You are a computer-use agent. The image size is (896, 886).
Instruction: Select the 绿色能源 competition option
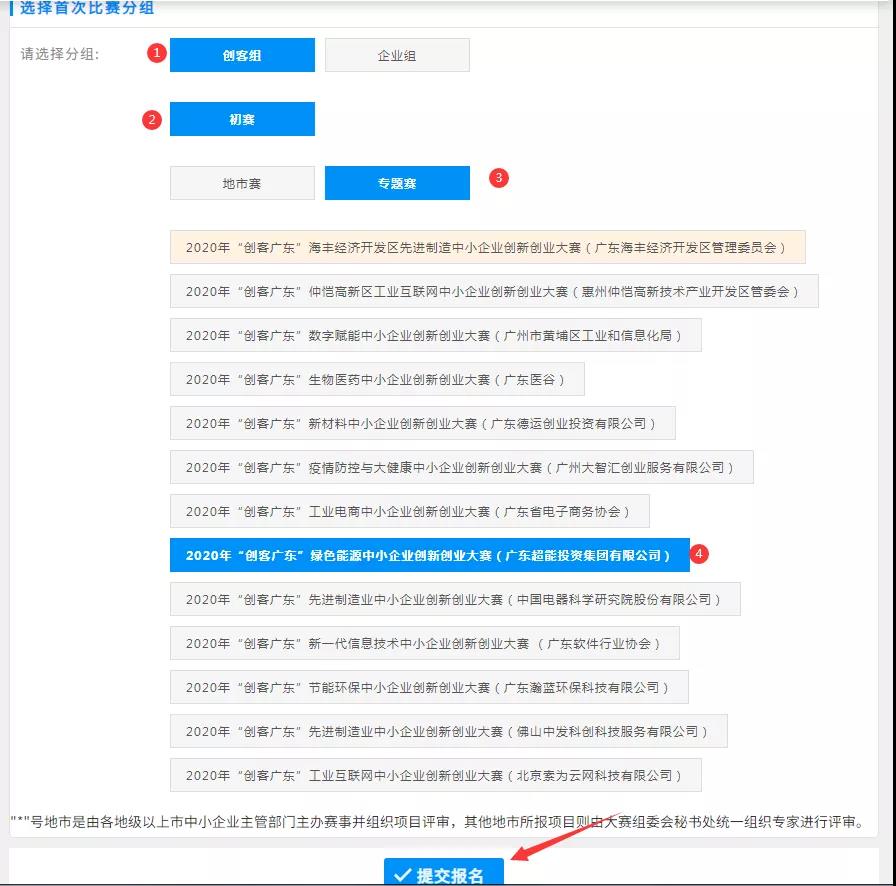pos(429,556)
